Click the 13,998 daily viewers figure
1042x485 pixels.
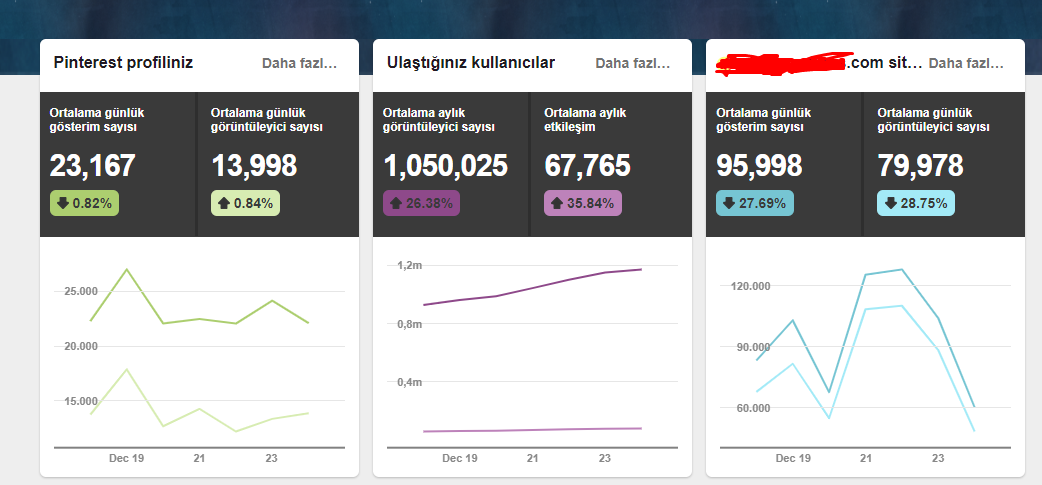pyautogui.click(x=254, y=165)
